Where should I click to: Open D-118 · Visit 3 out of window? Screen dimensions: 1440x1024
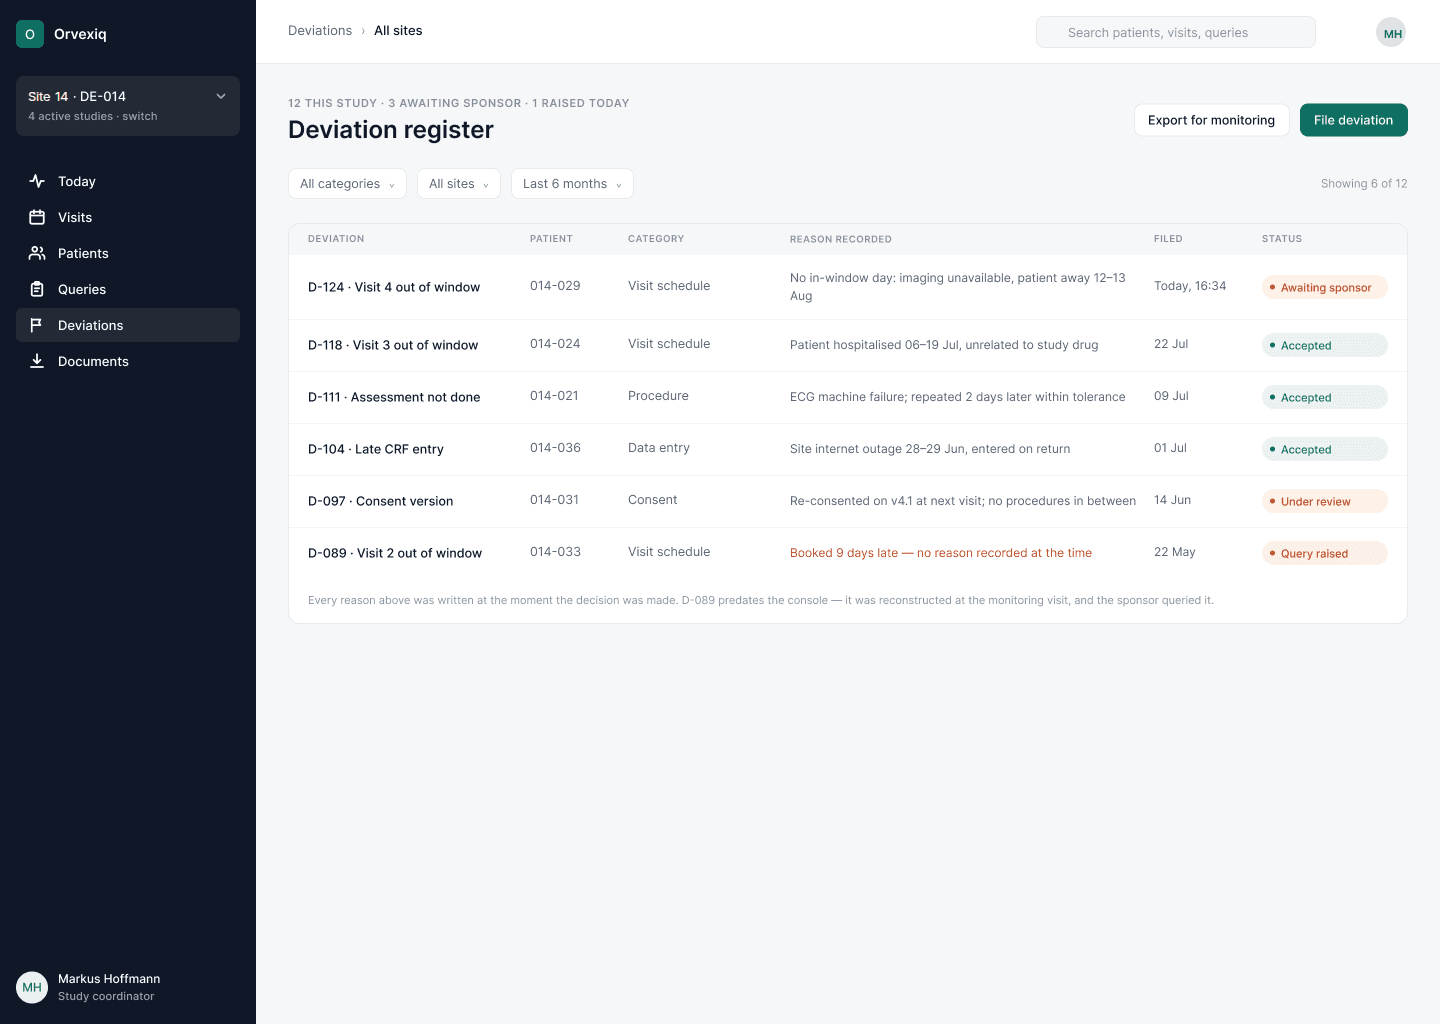tap(393, 345)
